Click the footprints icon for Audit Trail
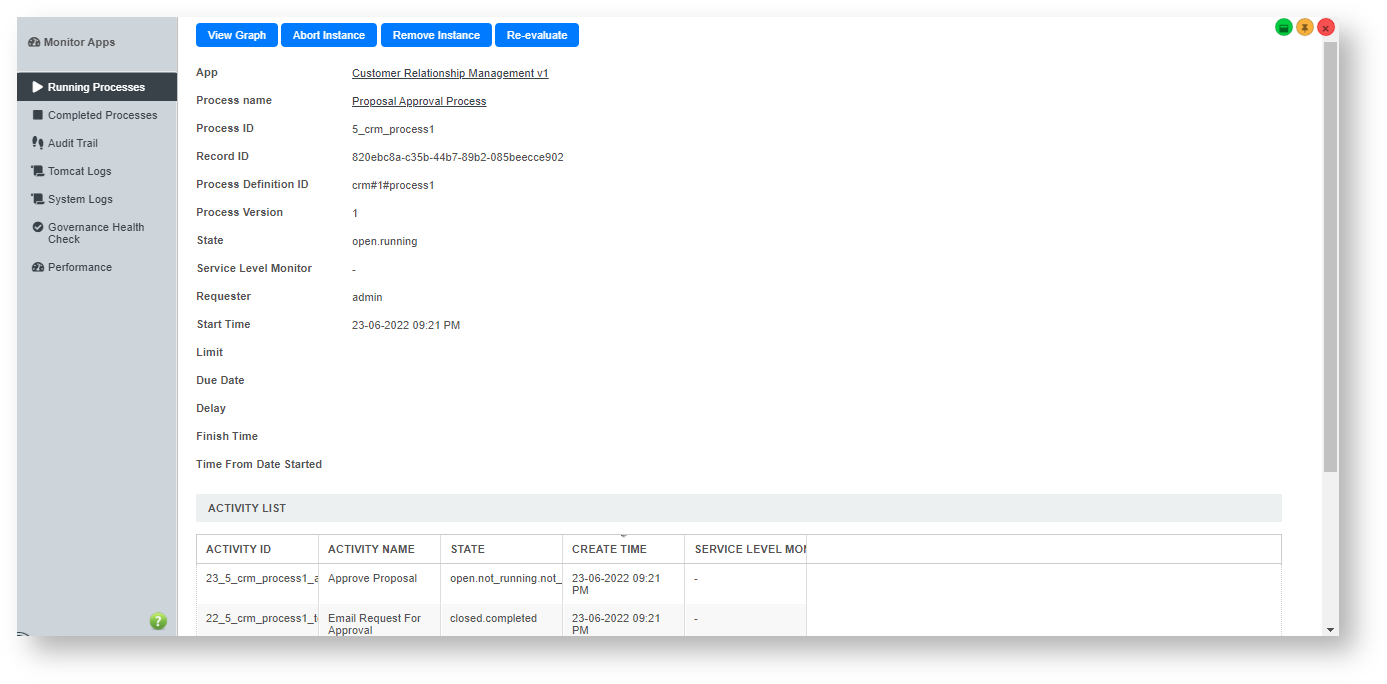The width and height of the screenshot is (1387, 684). coord(38,143)
